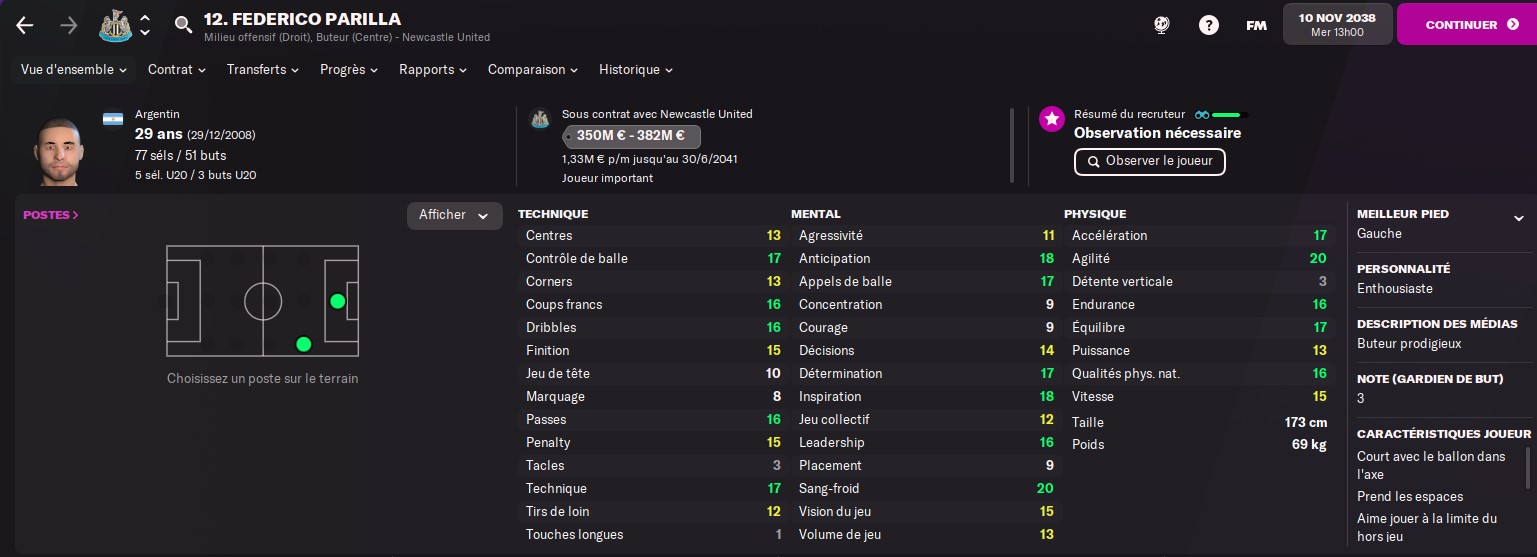
Task: Select the striker position dot on pitch
Action: pyautogui.click(x=338, y=301)
